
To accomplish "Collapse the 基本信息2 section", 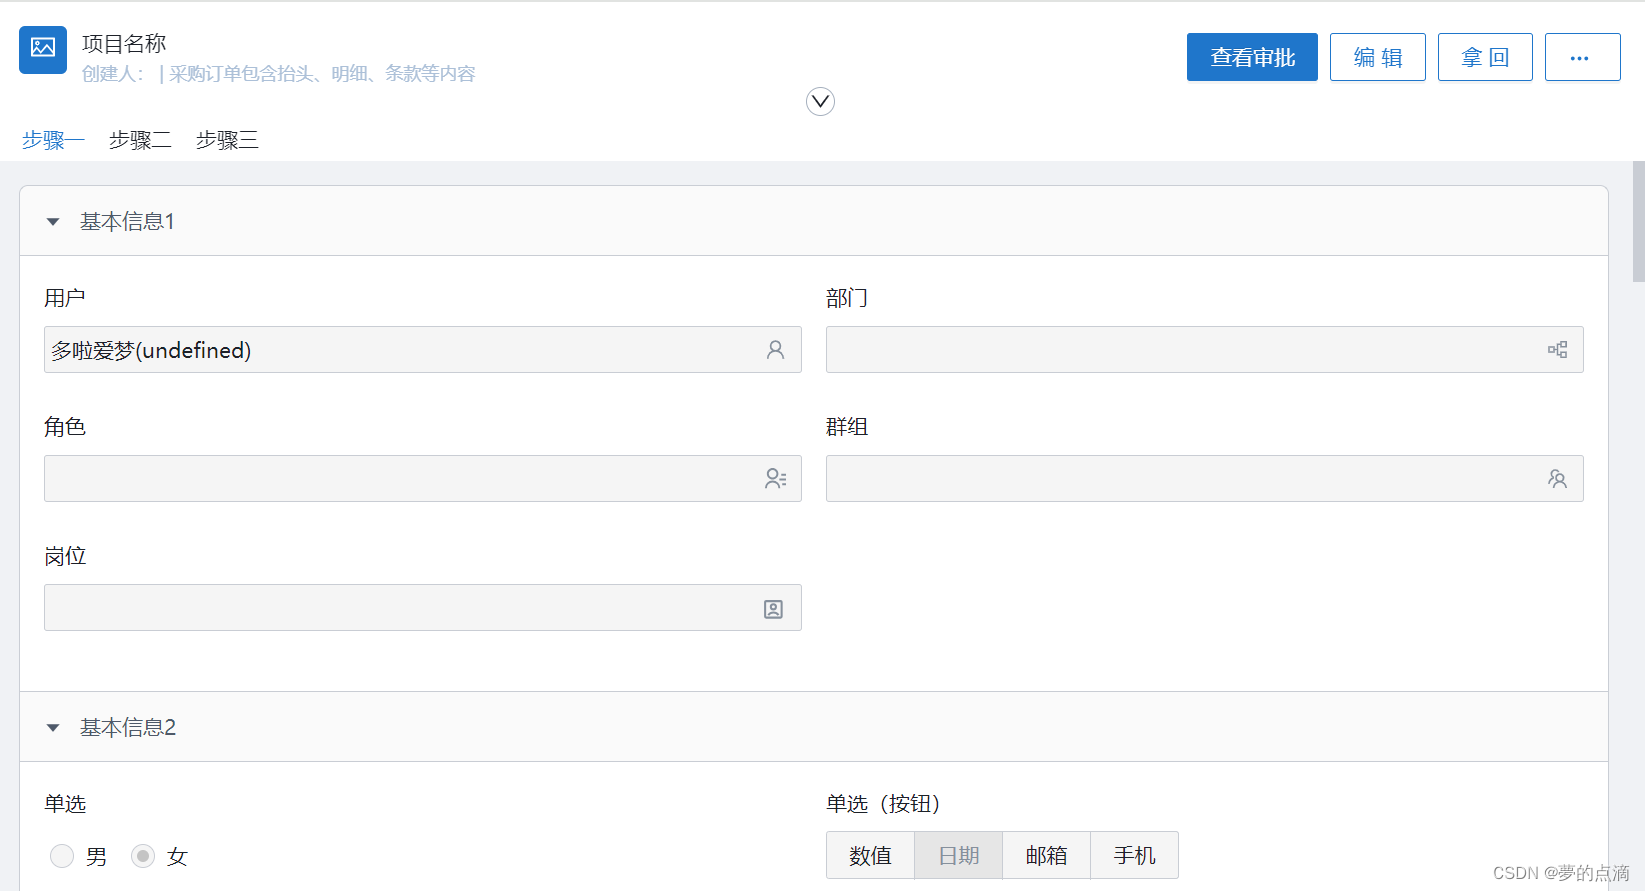I will [53, 728].
